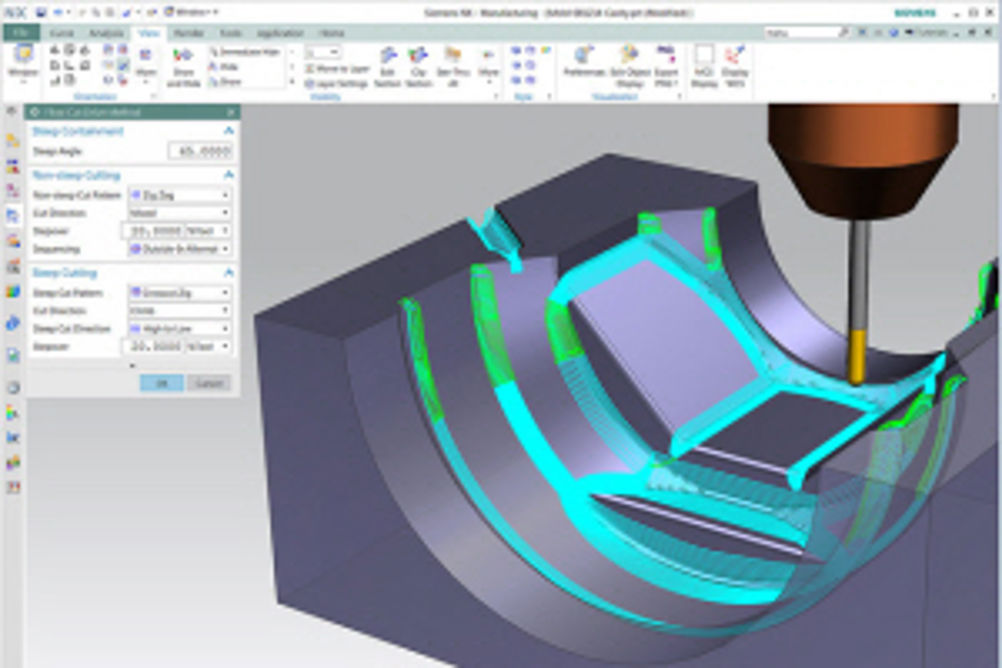Click the colorful palette icon in the sidebar
This screenshot has width=1002, height=668.
click(x=13, y=293)
